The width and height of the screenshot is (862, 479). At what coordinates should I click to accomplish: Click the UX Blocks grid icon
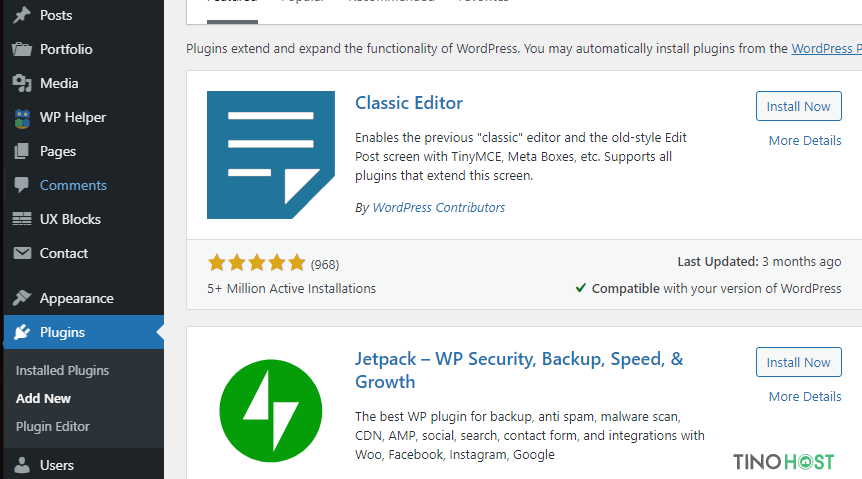pyautogui.click(x=22, y=219)
